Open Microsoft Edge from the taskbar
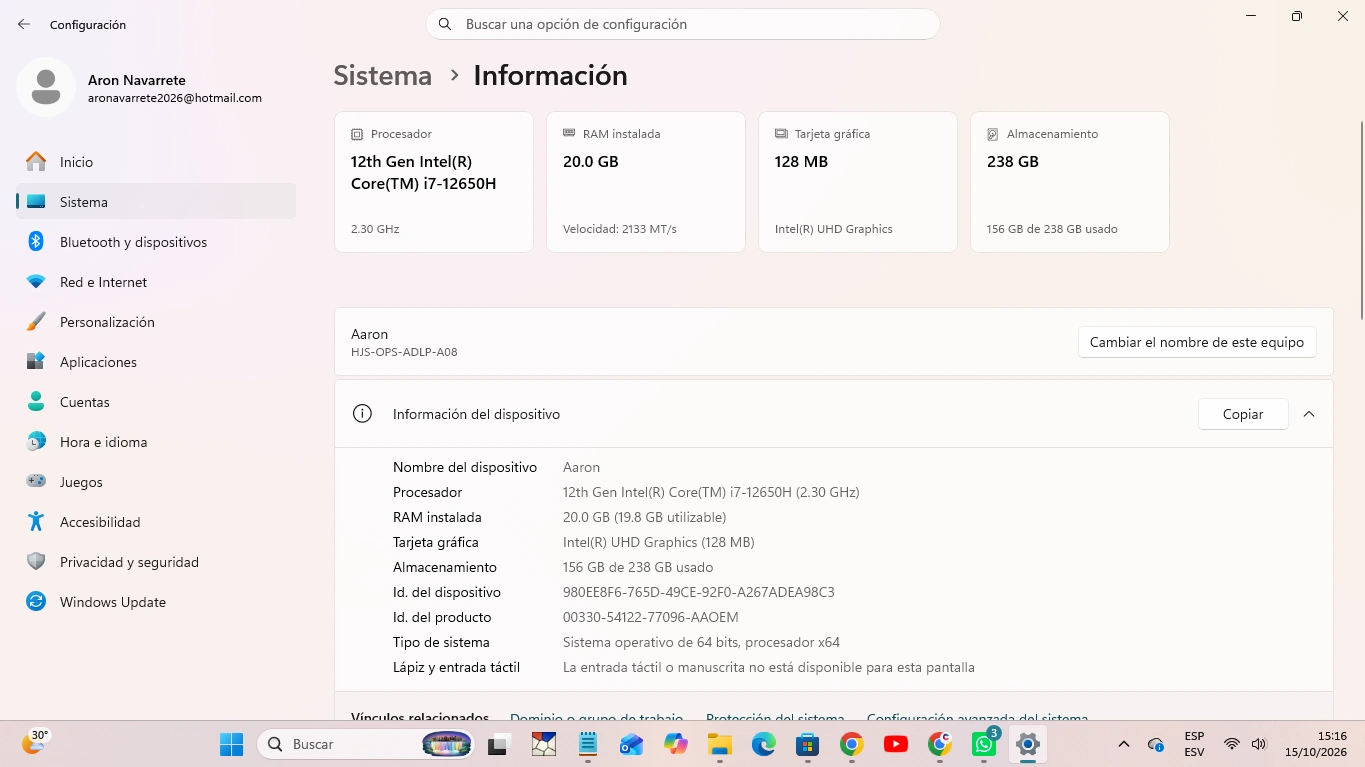The width and height of the screenshot is (1365, 767). [x=764, y=744]
